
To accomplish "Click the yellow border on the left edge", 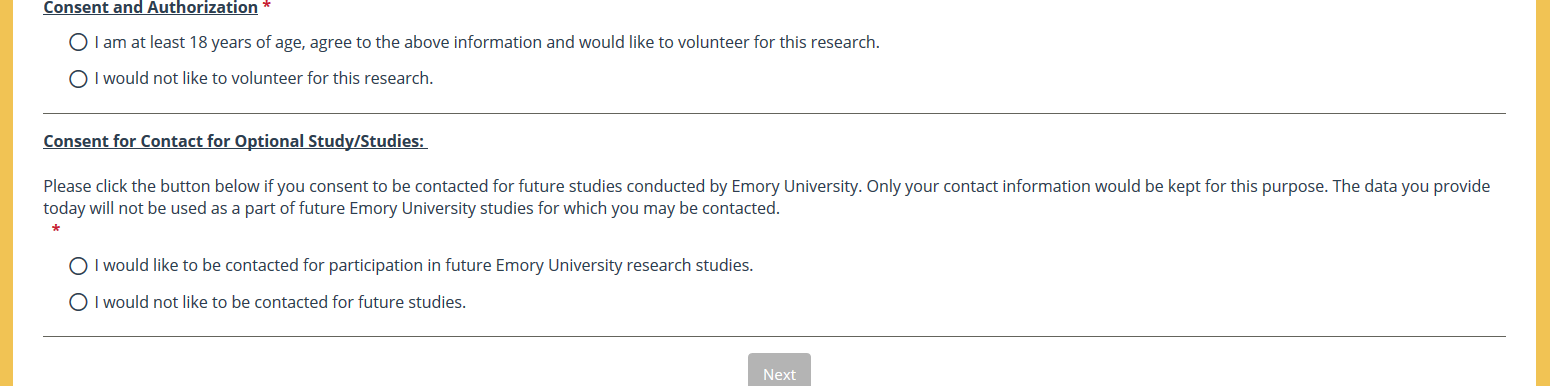I will (6, 193).
